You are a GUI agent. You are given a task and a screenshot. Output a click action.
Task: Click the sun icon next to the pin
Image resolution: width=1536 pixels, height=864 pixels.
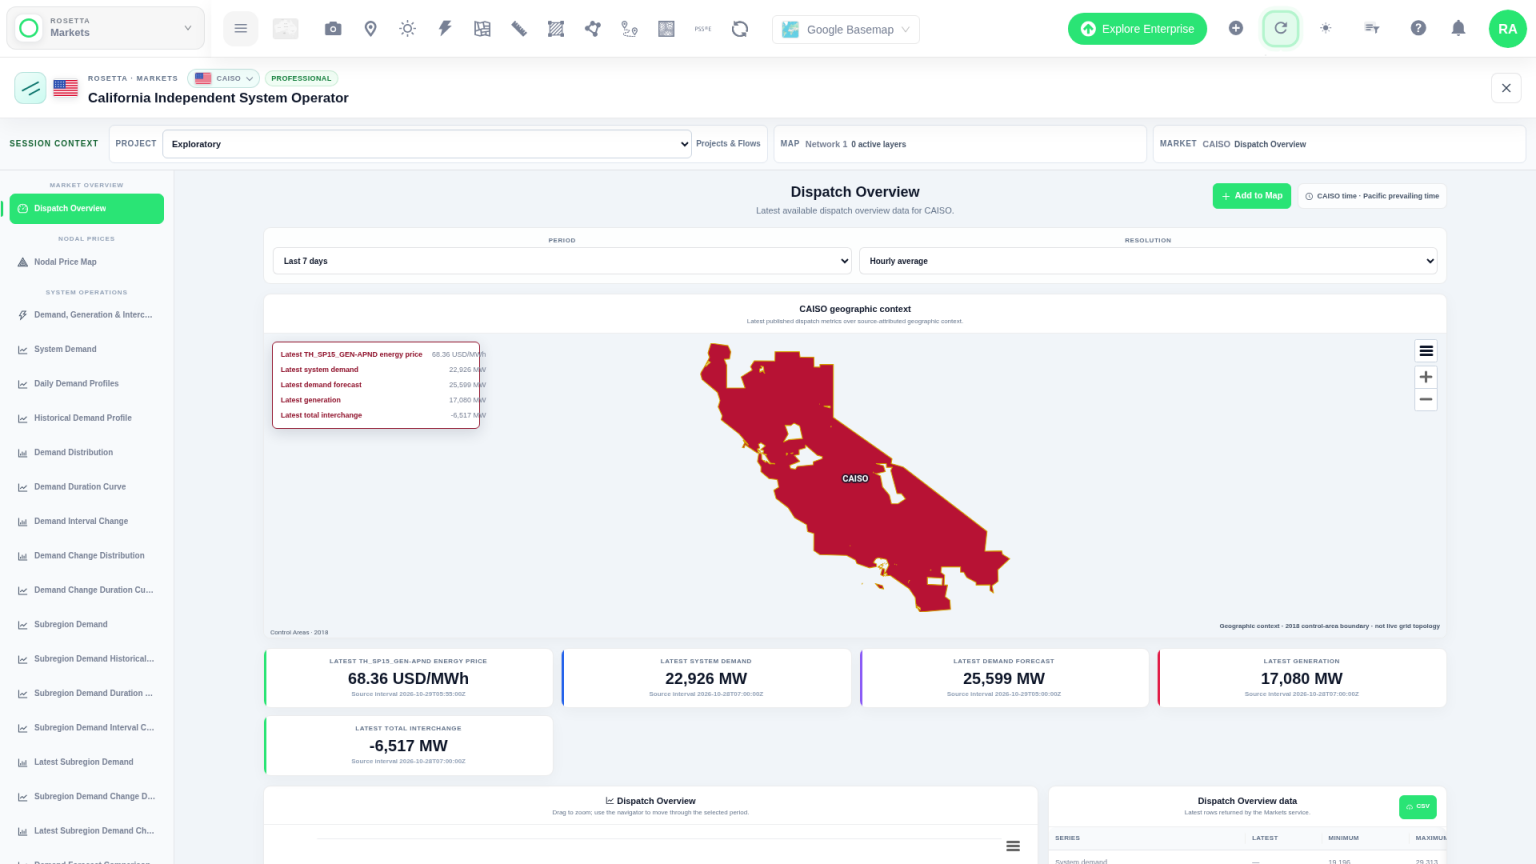[407, 29]
